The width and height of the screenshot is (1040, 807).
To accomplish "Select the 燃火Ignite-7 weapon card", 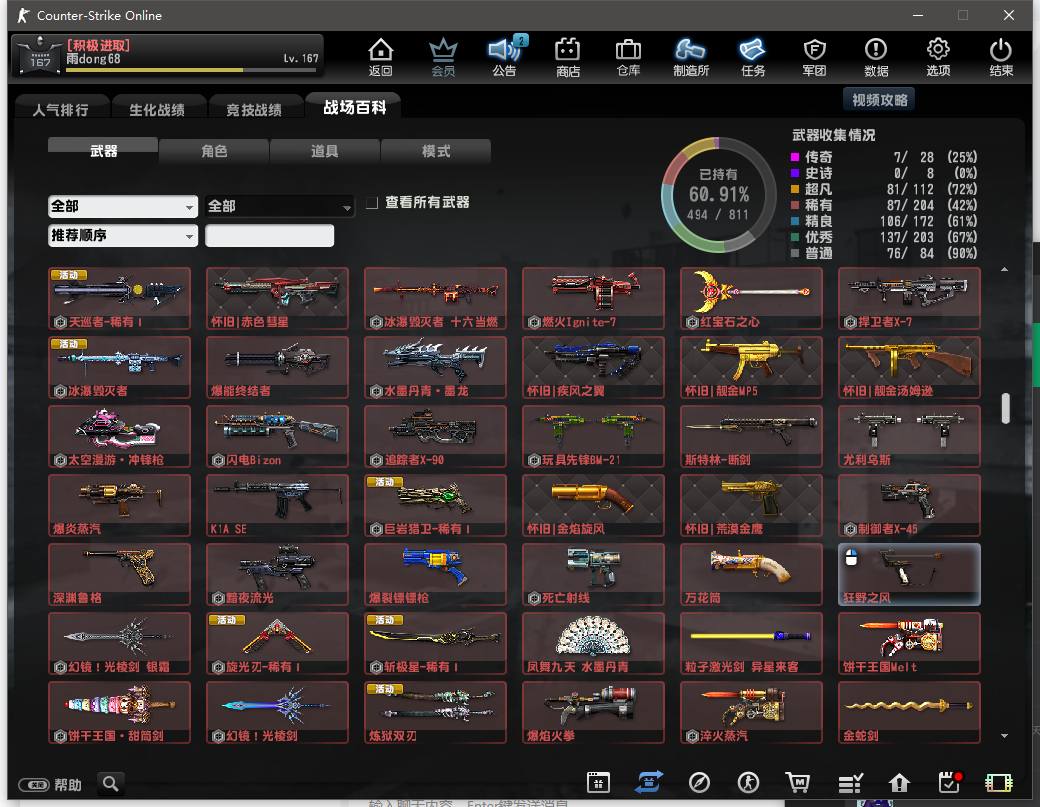I will pyautogui.click(x=593, y=298).
